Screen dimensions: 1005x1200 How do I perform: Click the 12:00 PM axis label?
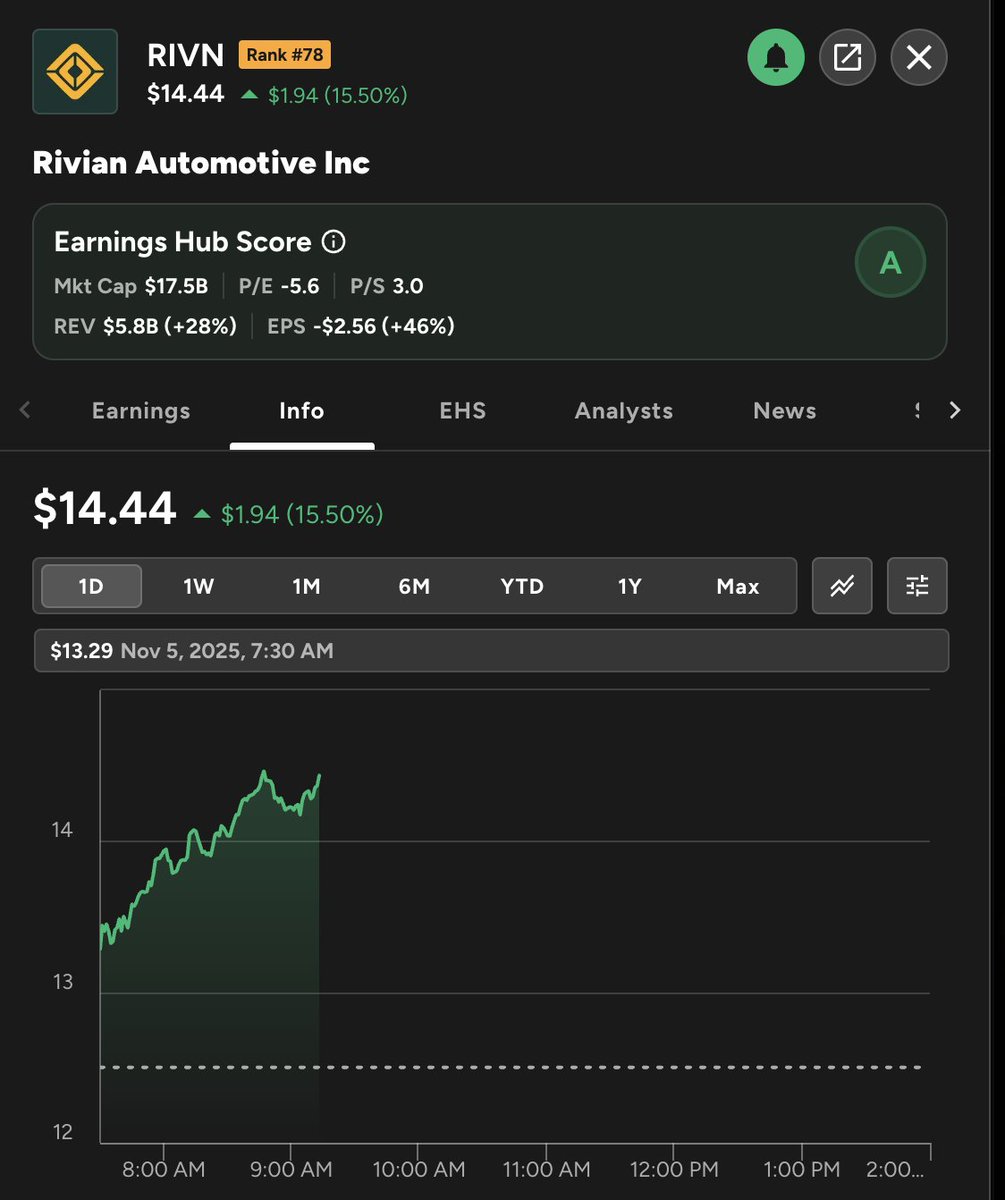(x=674, y=1170)
